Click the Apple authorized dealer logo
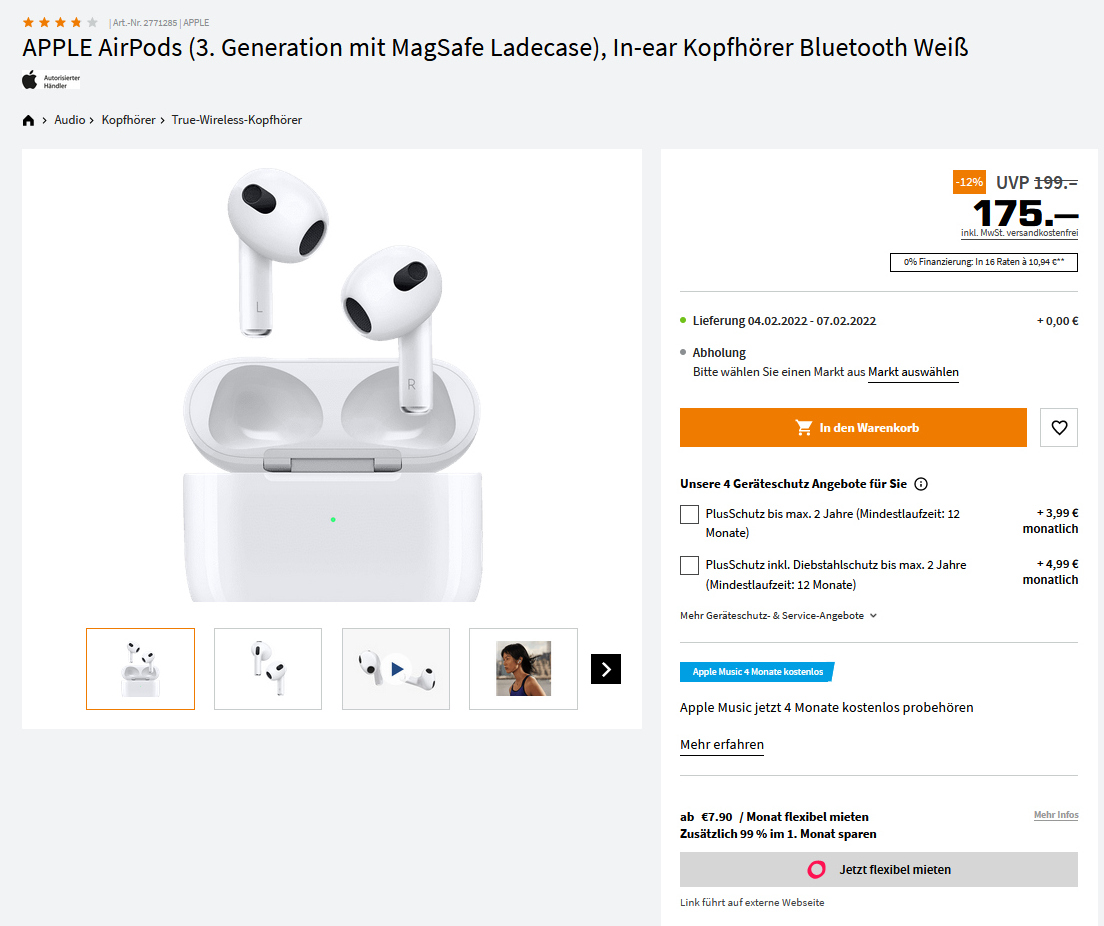 pos(51,80)
